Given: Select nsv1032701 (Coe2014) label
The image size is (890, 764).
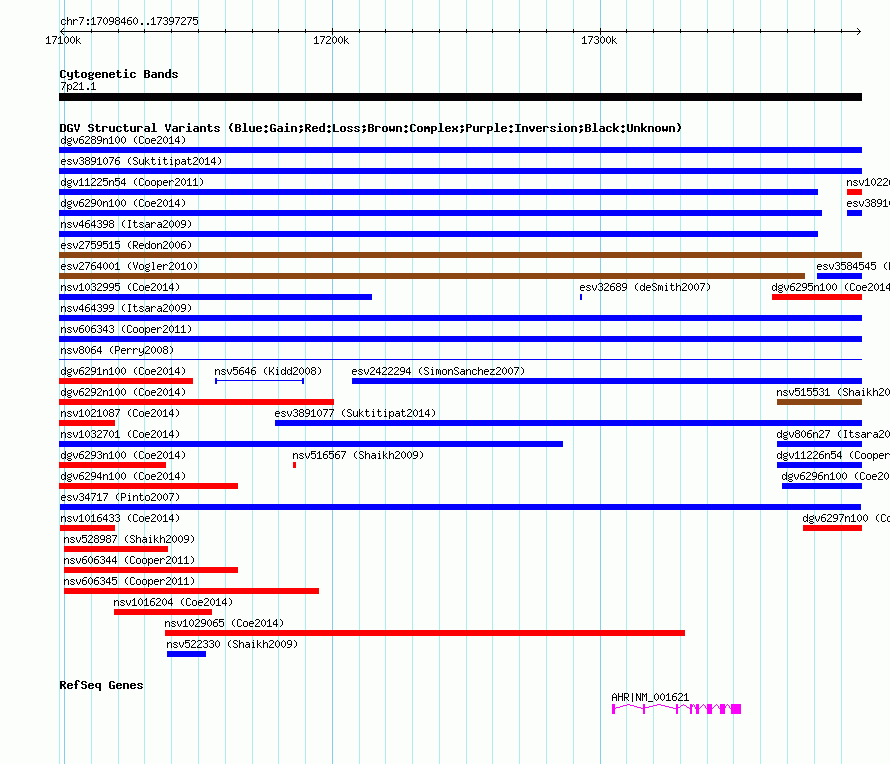Looking at the screenshot, I should pos(120,434).
